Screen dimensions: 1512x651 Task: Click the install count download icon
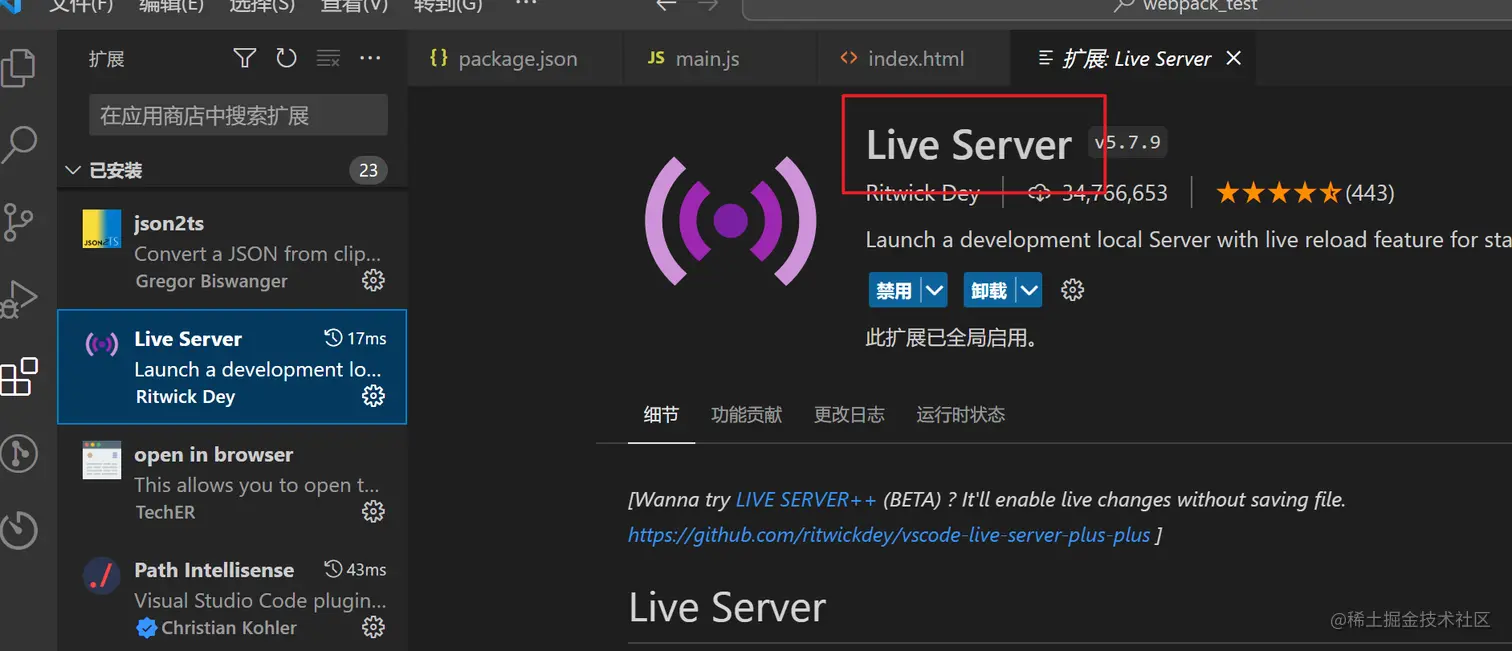(1040, 193)
